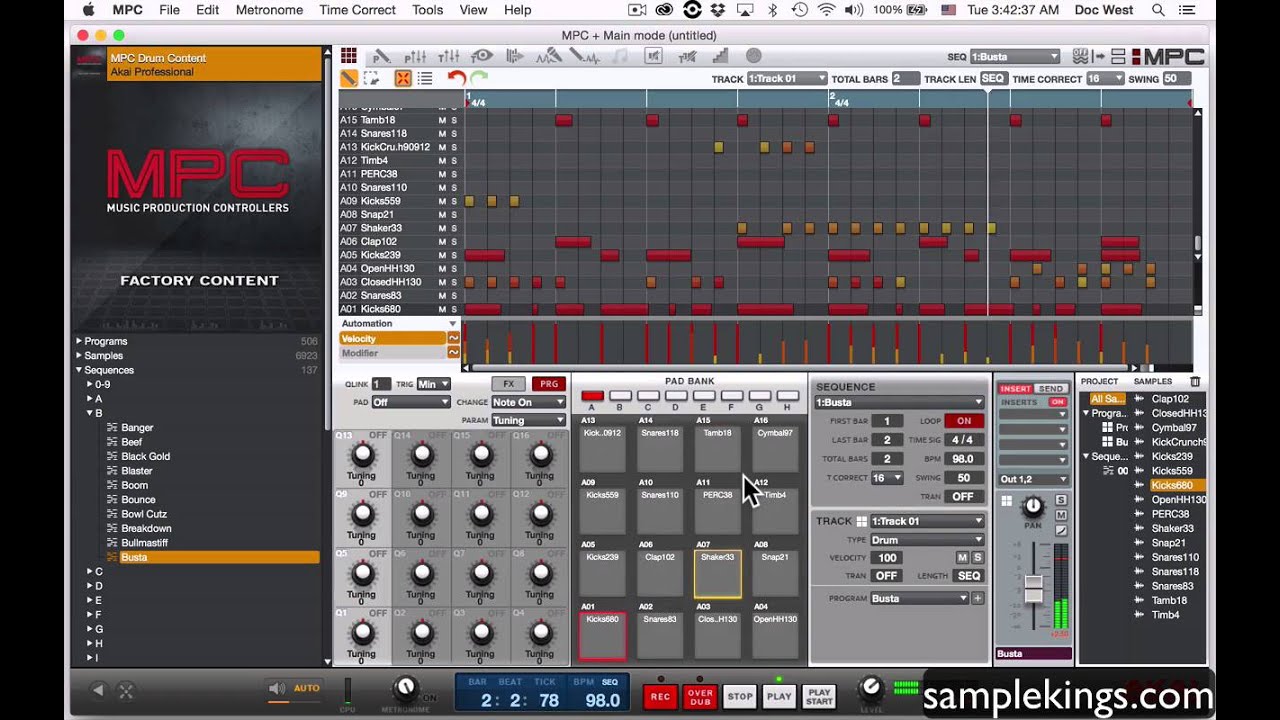1280x720 pixels.
Task: Click the channel volume fader
Action: [x=1034, y=588]
